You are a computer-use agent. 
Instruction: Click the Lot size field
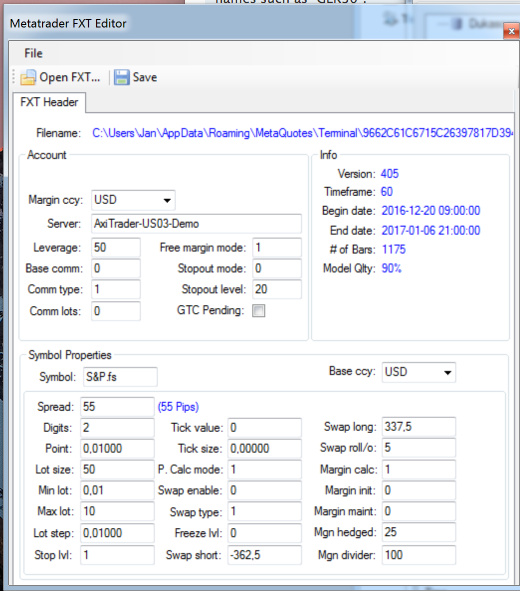point(117,469)
